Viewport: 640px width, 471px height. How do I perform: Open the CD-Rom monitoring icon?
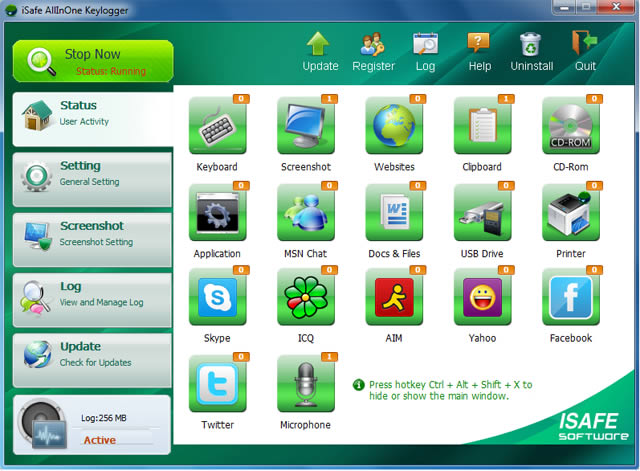click(x=571, y=126)
